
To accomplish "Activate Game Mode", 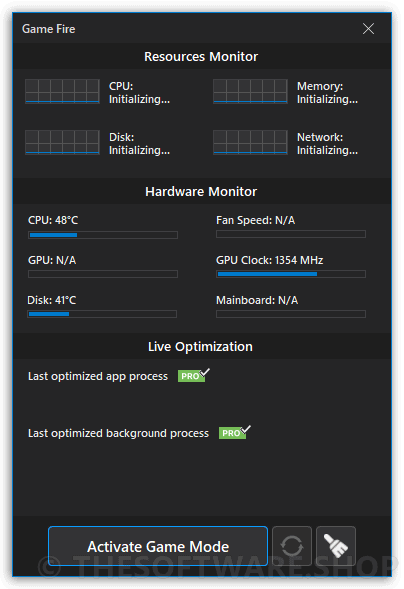I will tap(158, 546).
